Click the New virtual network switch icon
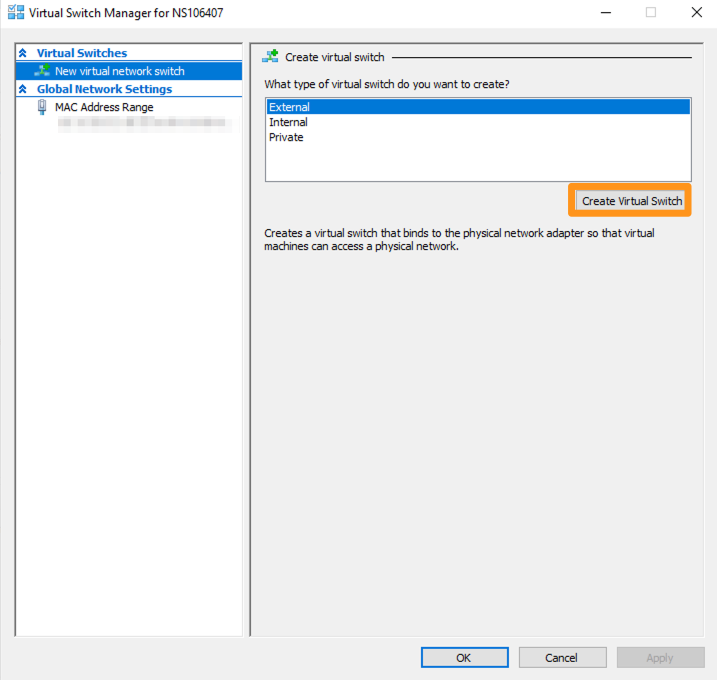717x680 pixels. (42, 70)
